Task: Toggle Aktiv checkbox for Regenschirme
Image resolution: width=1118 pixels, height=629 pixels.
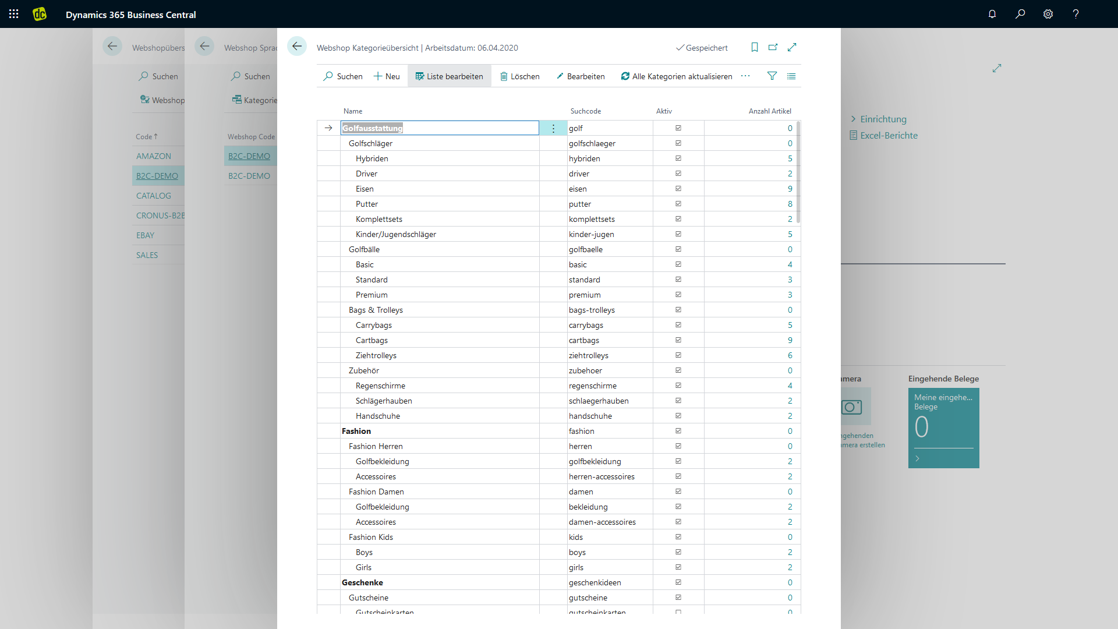Action: click(678, 386)
